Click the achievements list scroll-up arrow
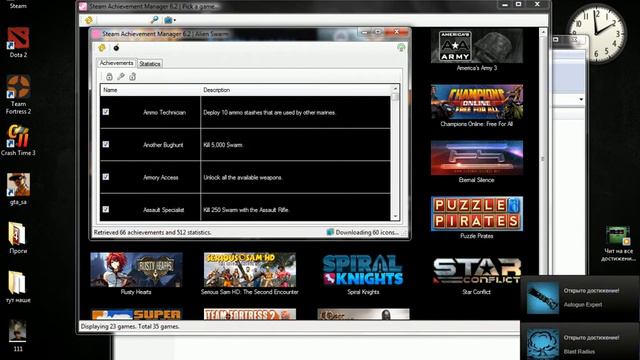The image size is (640, 360). (x=395, y=89)
